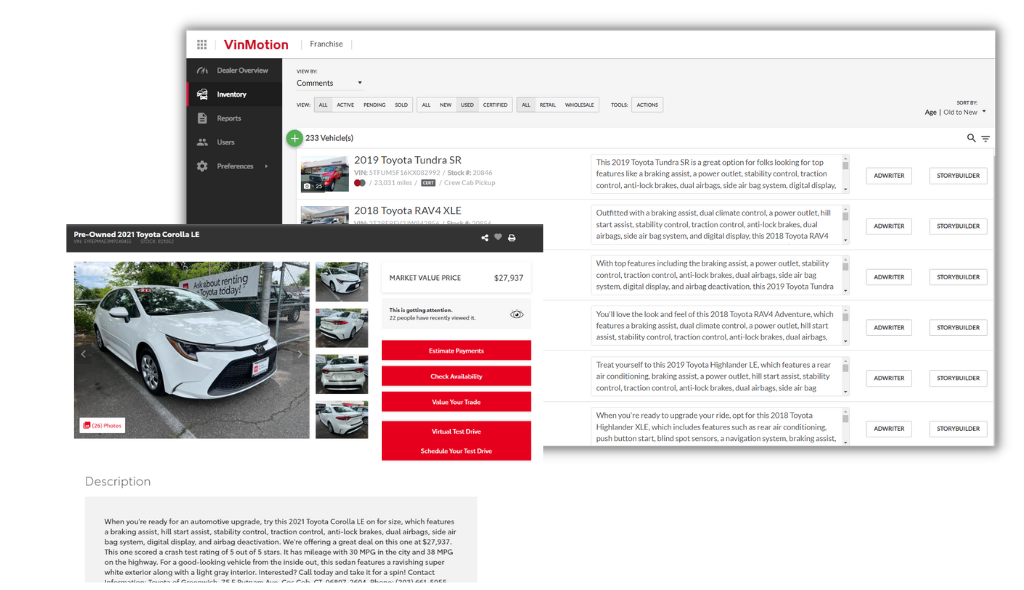Select the first ALL status filter
1024x590 pixels.
[323, 105]
